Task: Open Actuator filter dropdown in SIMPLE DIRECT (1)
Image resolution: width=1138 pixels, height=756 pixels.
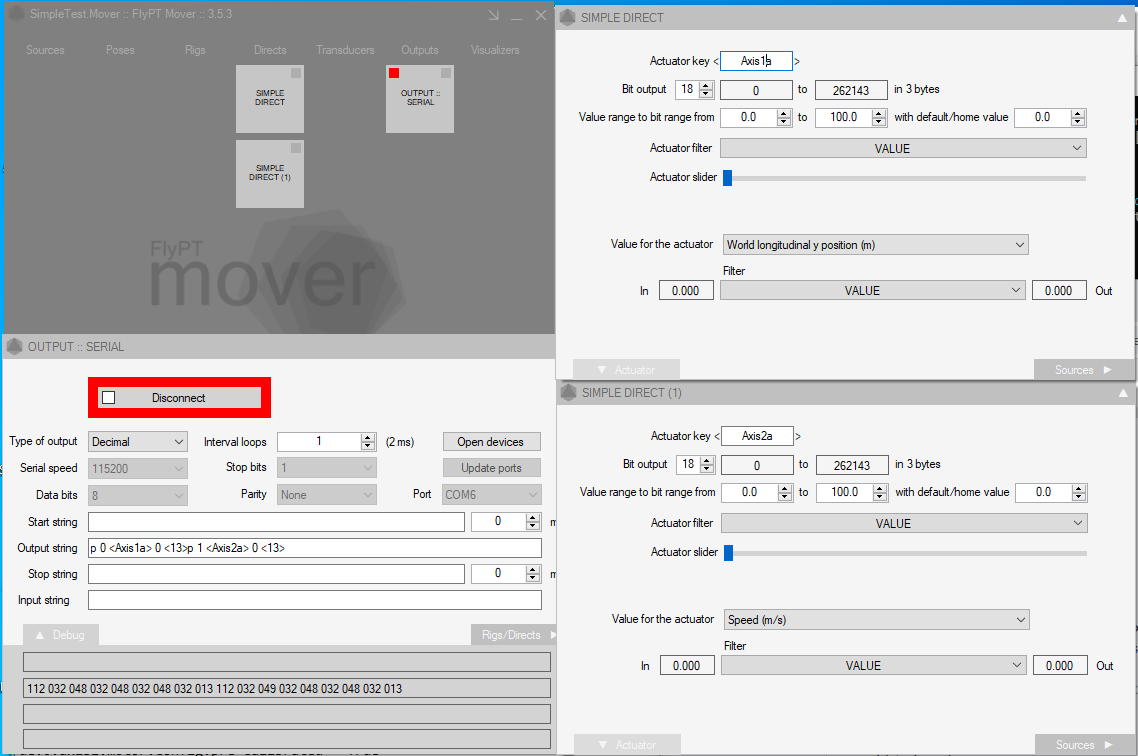Action: [904, 523]
